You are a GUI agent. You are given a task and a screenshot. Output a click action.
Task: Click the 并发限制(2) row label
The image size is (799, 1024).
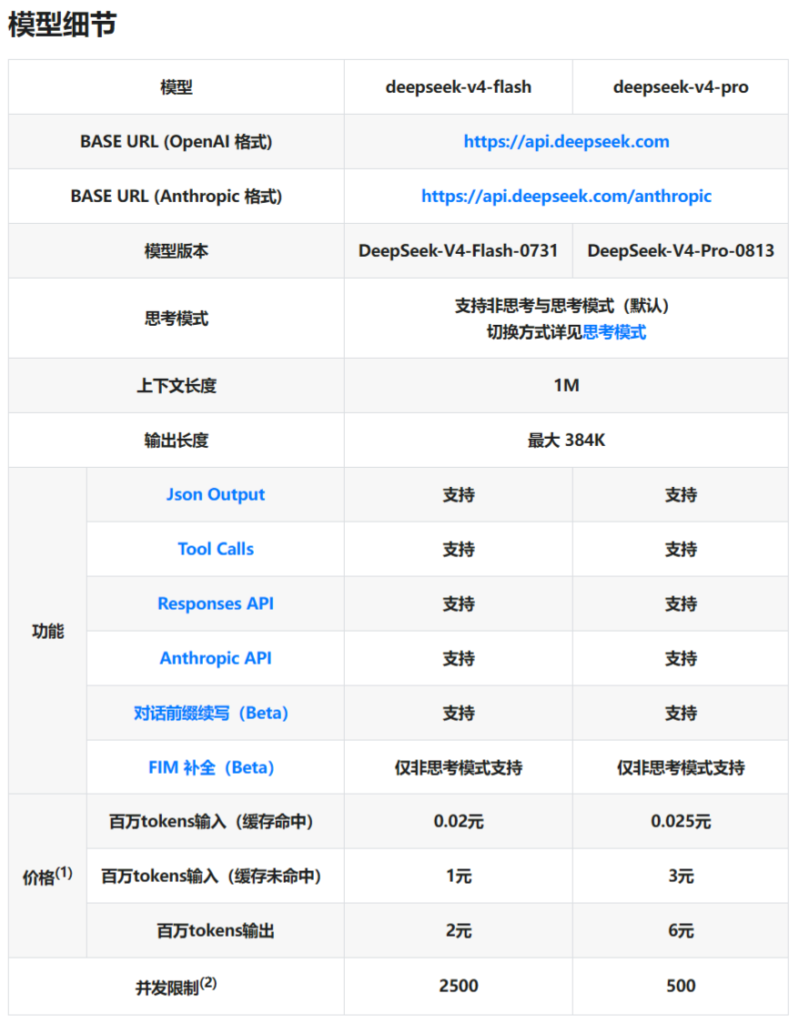(x=176, y=986)
